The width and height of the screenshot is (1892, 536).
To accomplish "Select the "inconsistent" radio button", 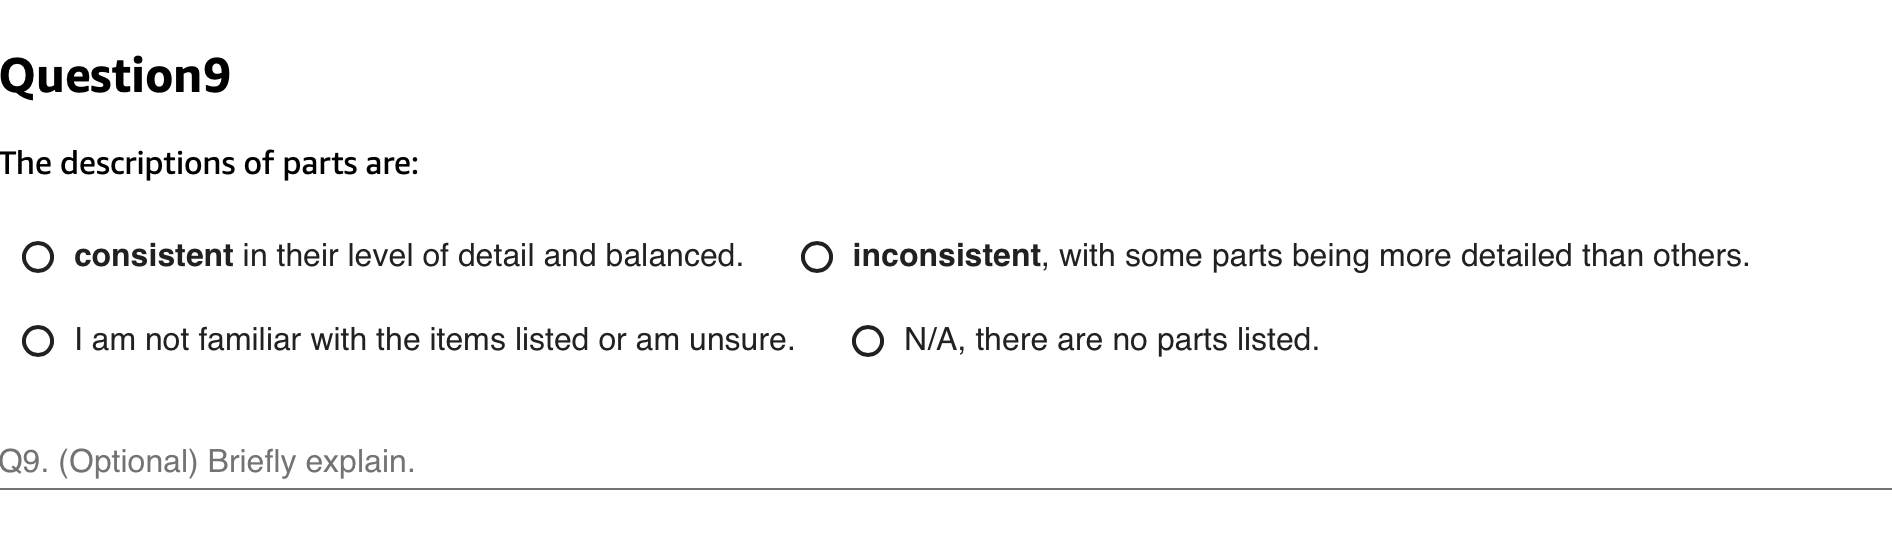I will tap(816, 258).
